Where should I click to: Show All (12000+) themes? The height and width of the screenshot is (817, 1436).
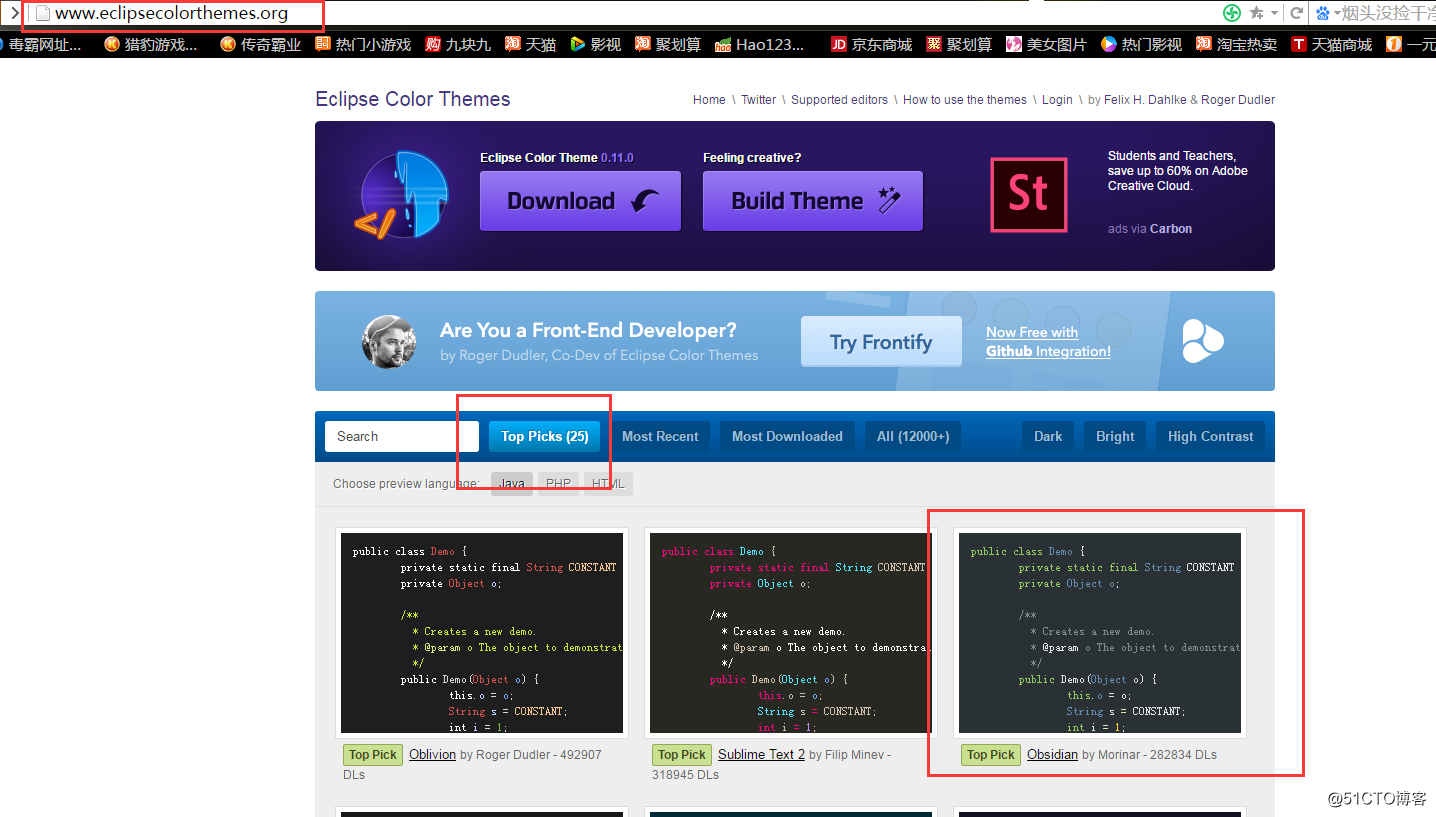(x=913, y=436)
